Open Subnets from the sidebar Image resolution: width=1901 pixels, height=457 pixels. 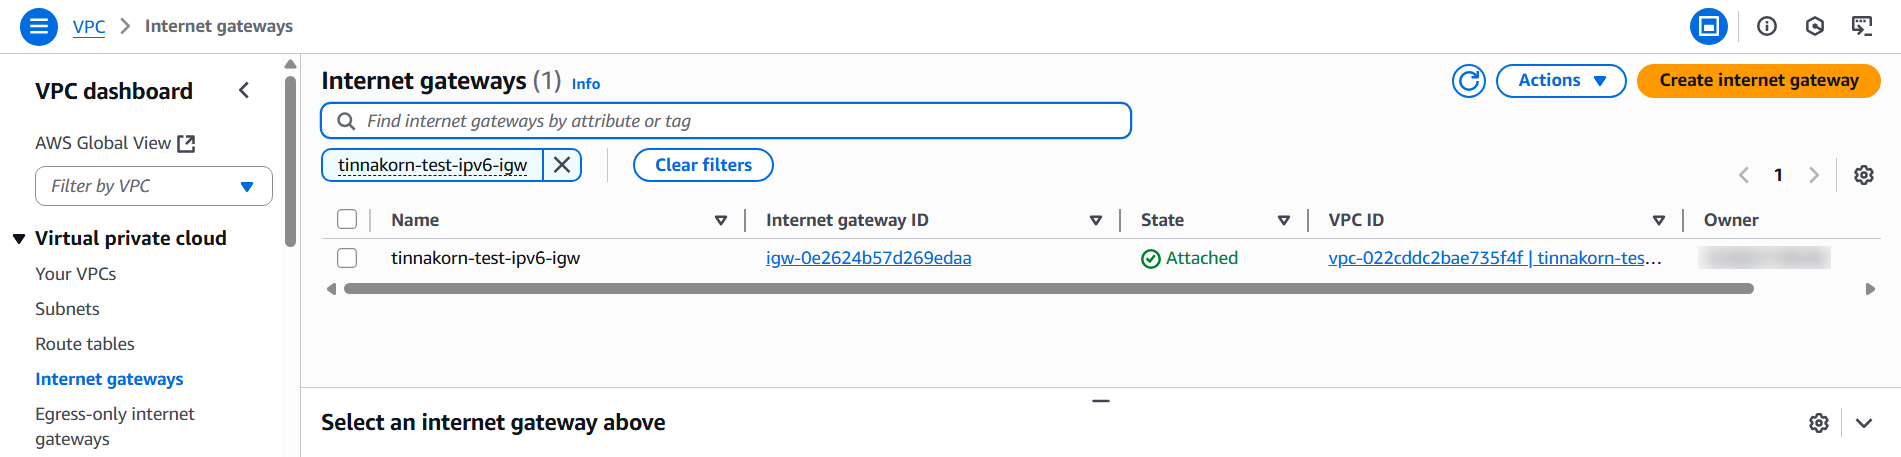pos(67,309)
